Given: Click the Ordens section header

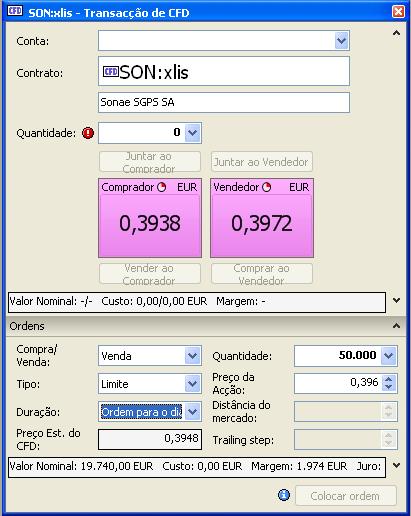Looking at the screenshot, I should point(206,326).
